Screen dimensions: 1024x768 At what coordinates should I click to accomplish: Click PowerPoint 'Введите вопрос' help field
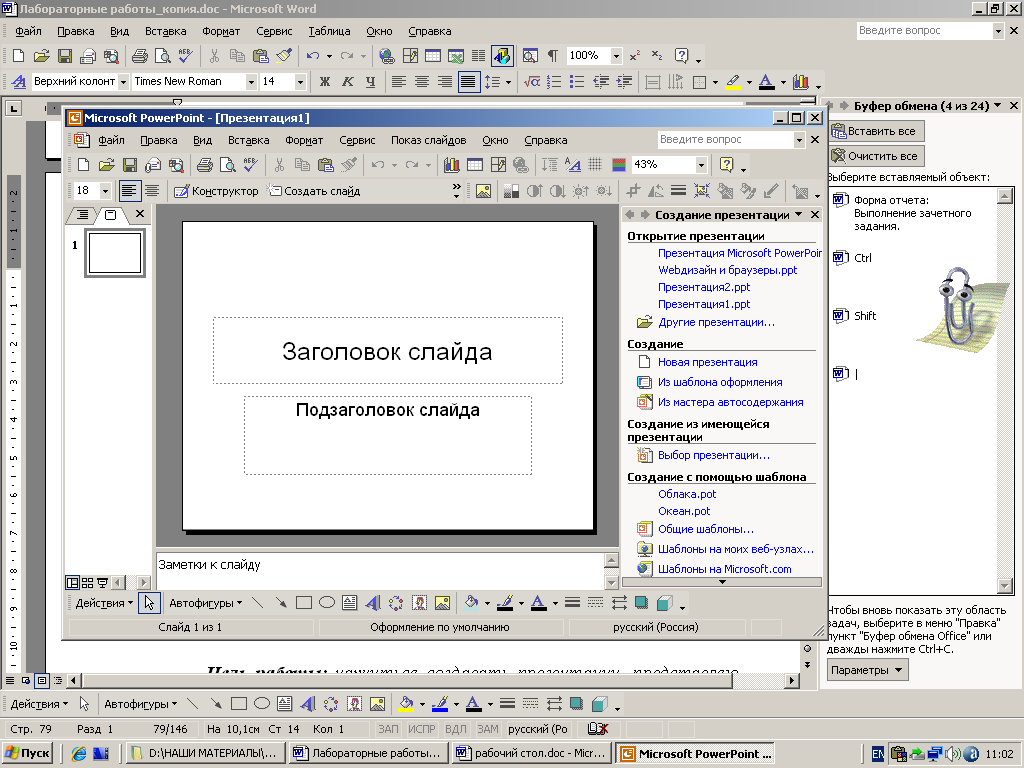click(725, 139)
